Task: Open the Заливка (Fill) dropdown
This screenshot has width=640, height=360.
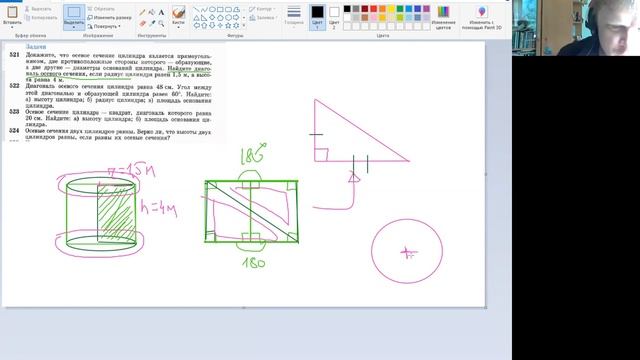Action: coord(263,18)
